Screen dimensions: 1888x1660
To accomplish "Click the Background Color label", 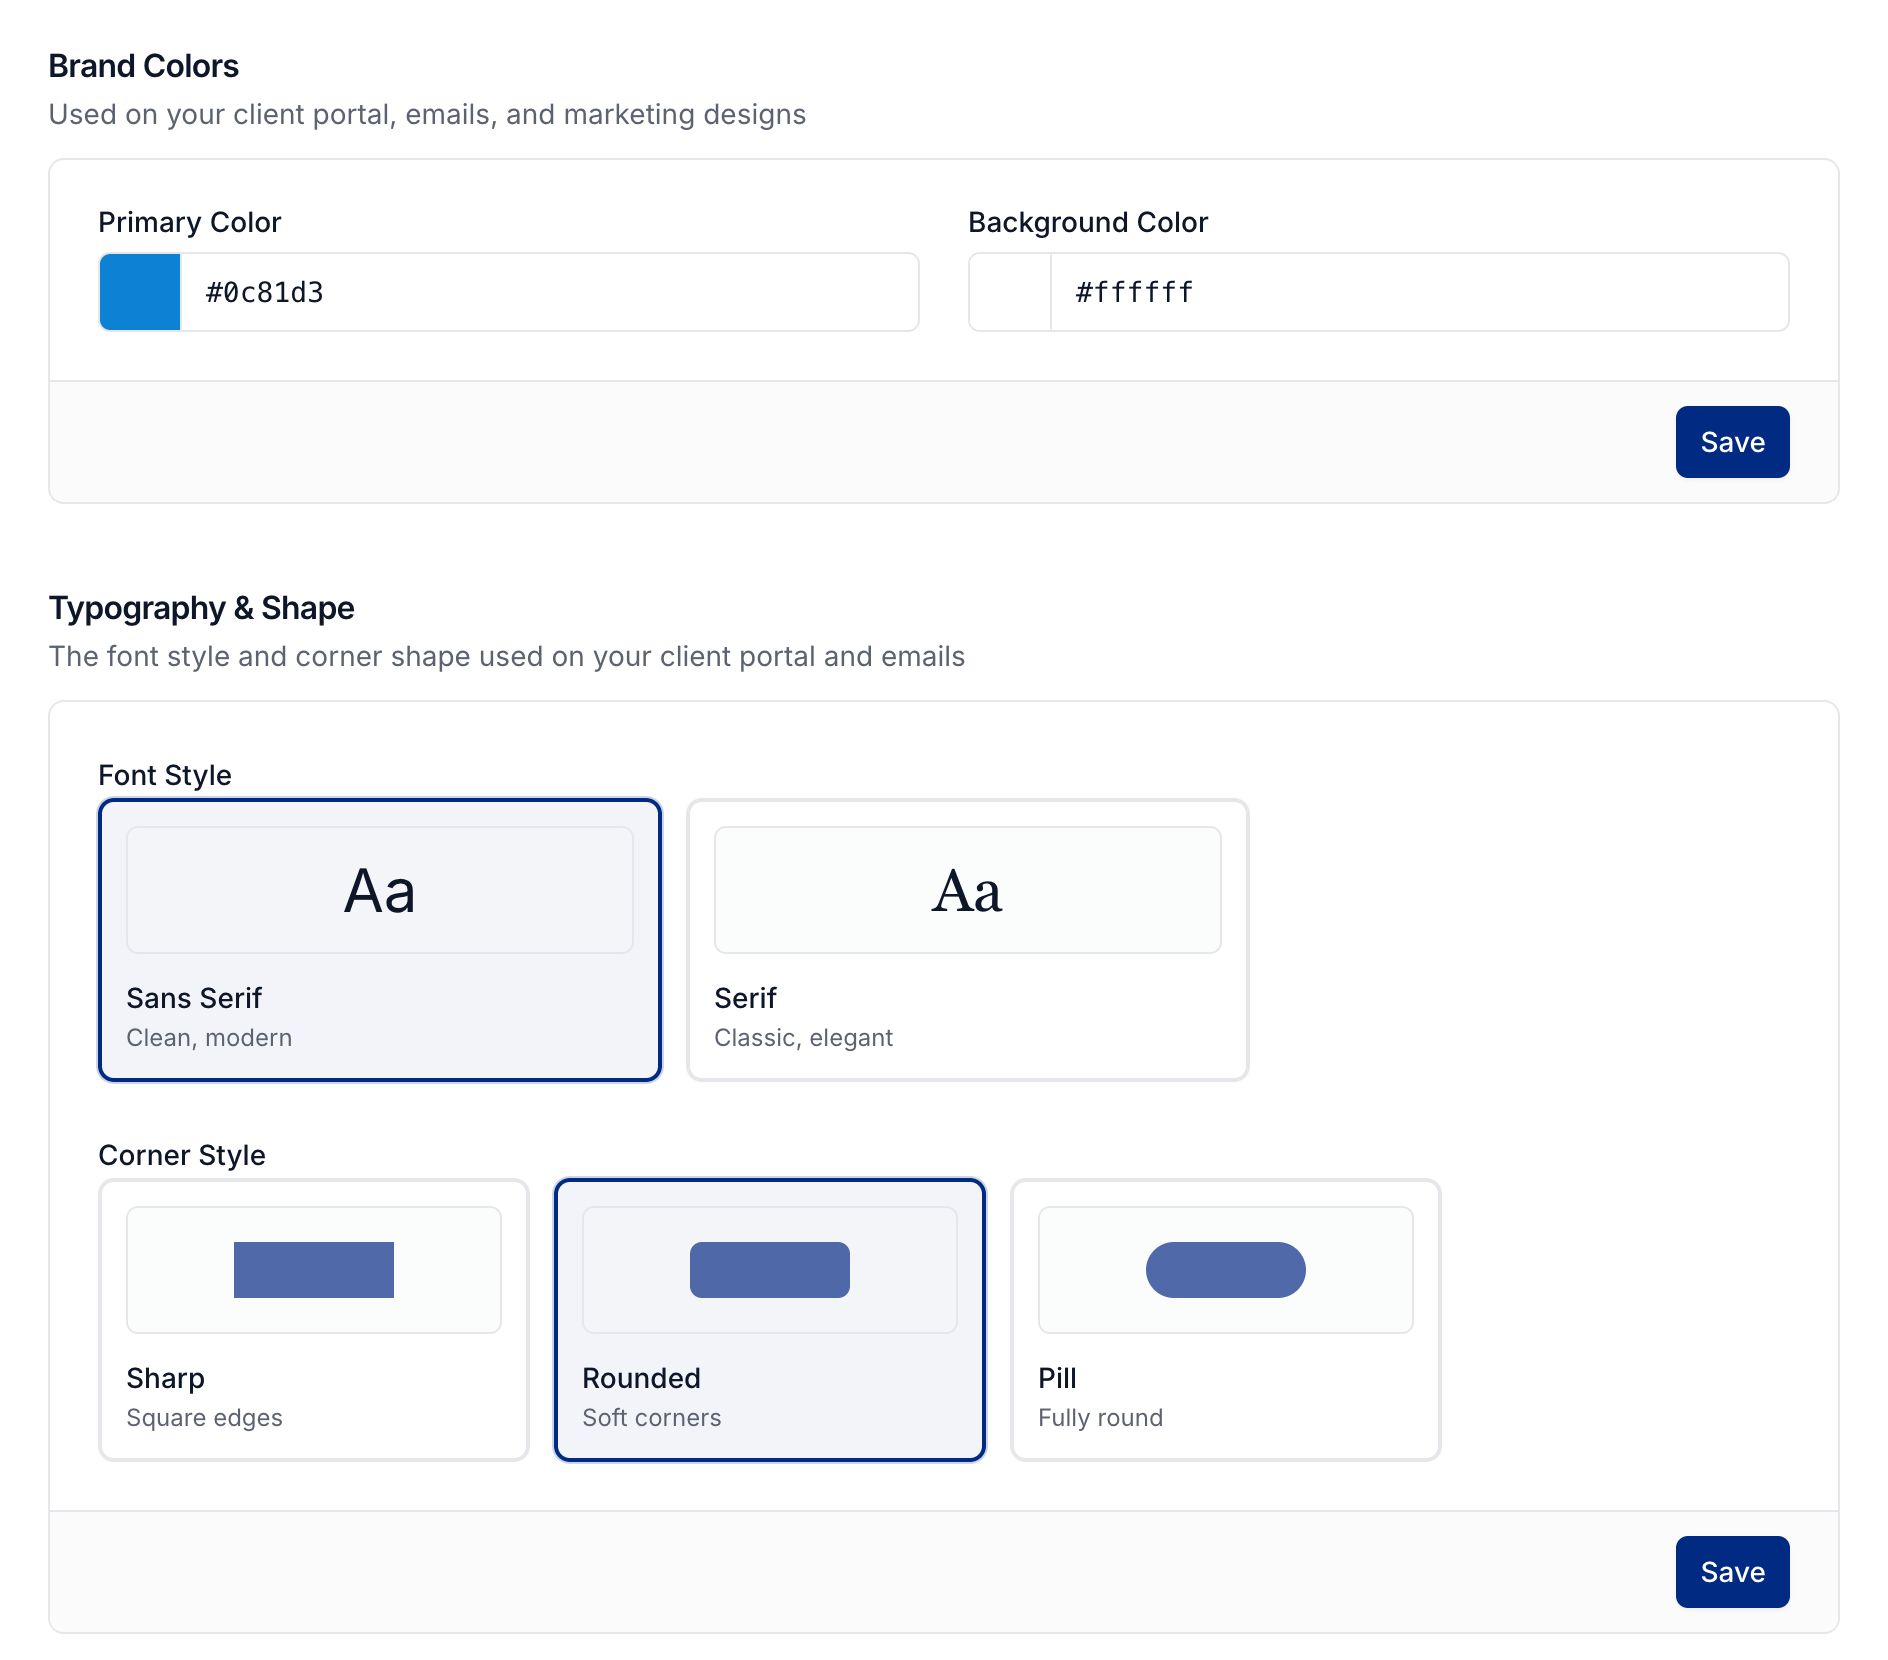I will click(1088, 222).
